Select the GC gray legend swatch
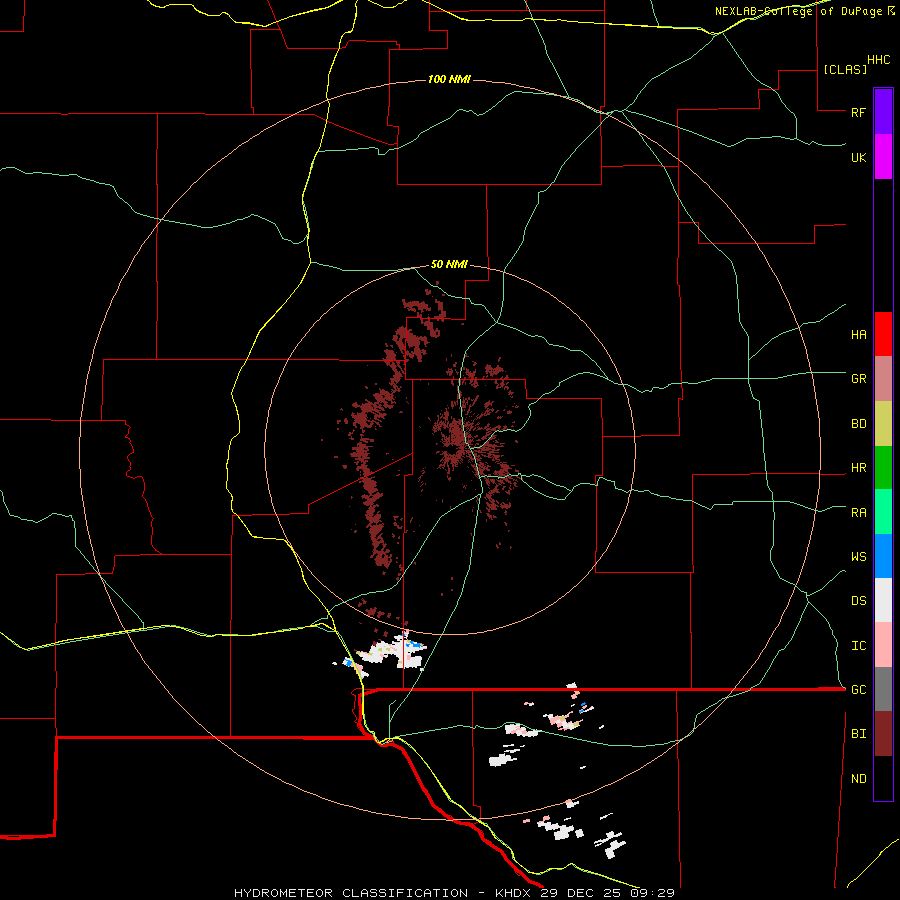Screen dimensions: 900x900 (883, 689)
